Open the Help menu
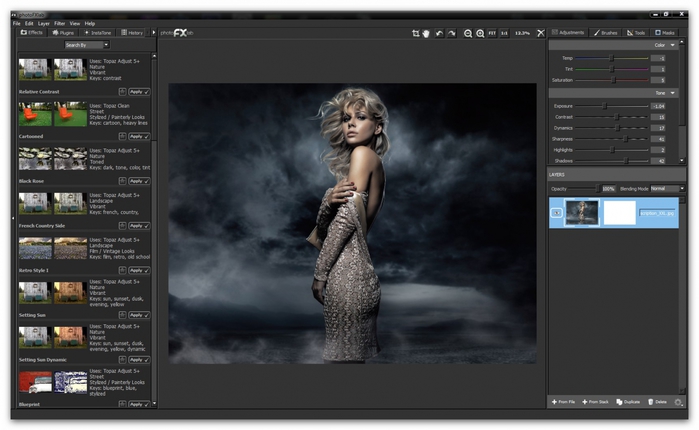The width and height of the screenshot is (699, 430). [x=90, y=24]
